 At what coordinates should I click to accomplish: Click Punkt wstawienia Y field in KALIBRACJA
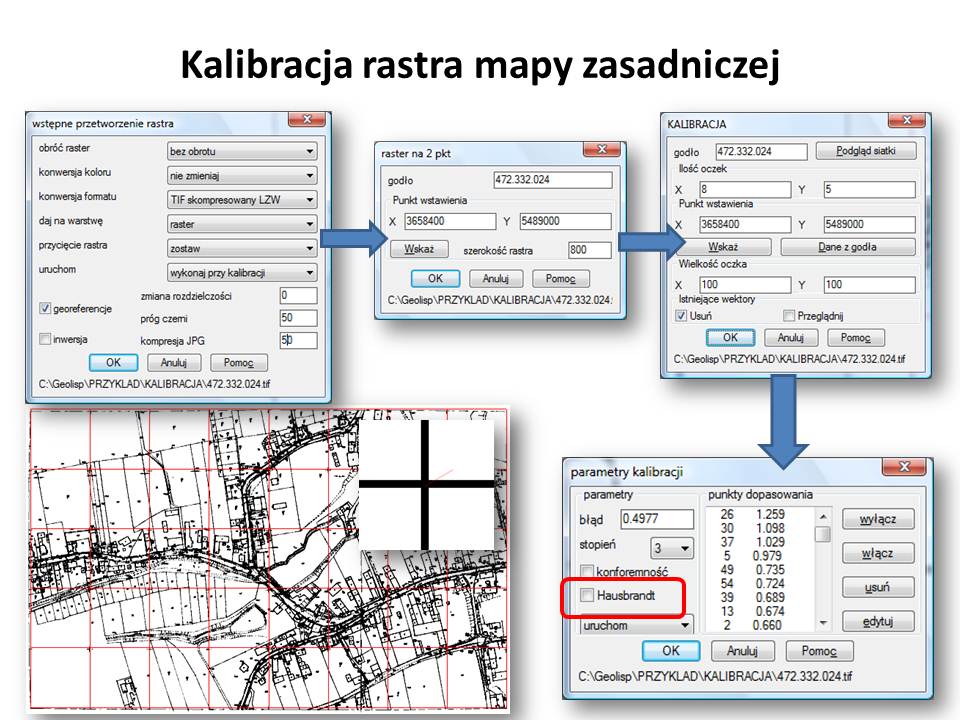(869, 225)
